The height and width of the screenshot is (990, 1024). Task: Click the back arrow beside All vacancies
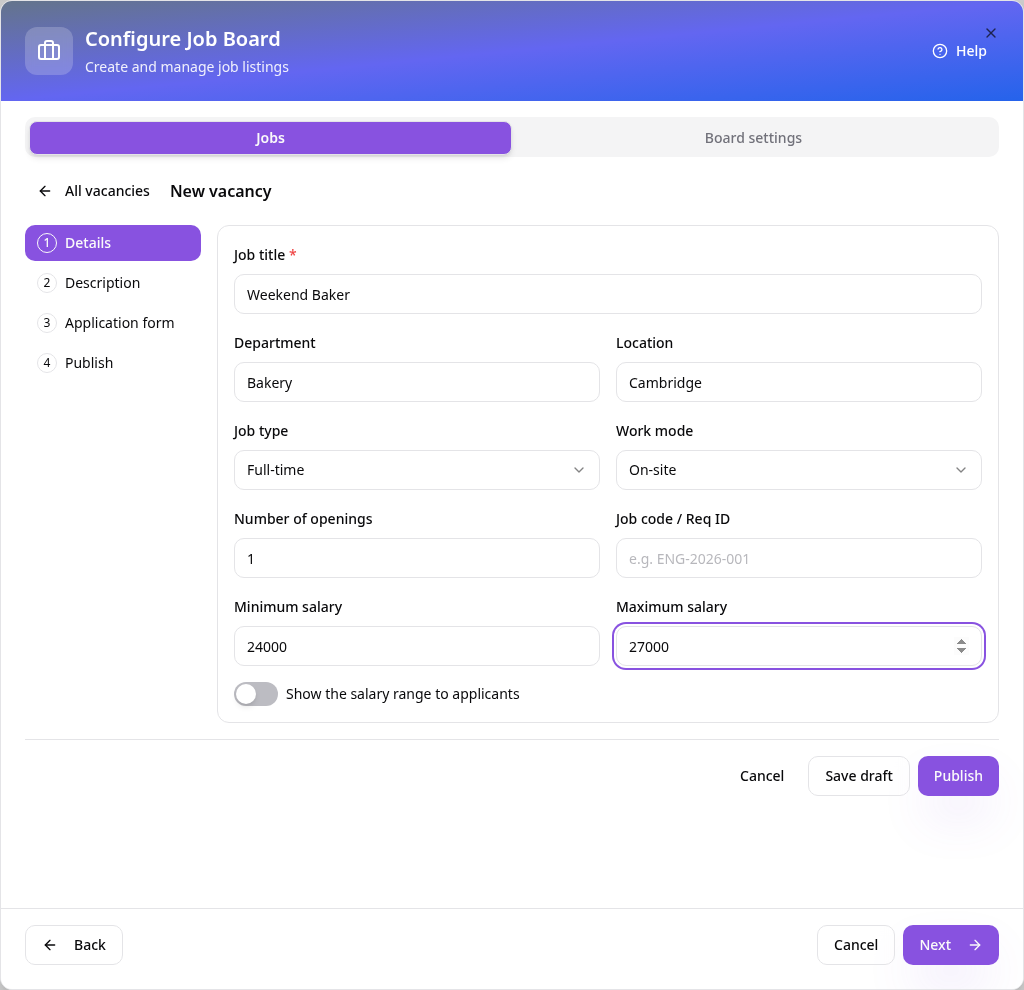[45, 191]
